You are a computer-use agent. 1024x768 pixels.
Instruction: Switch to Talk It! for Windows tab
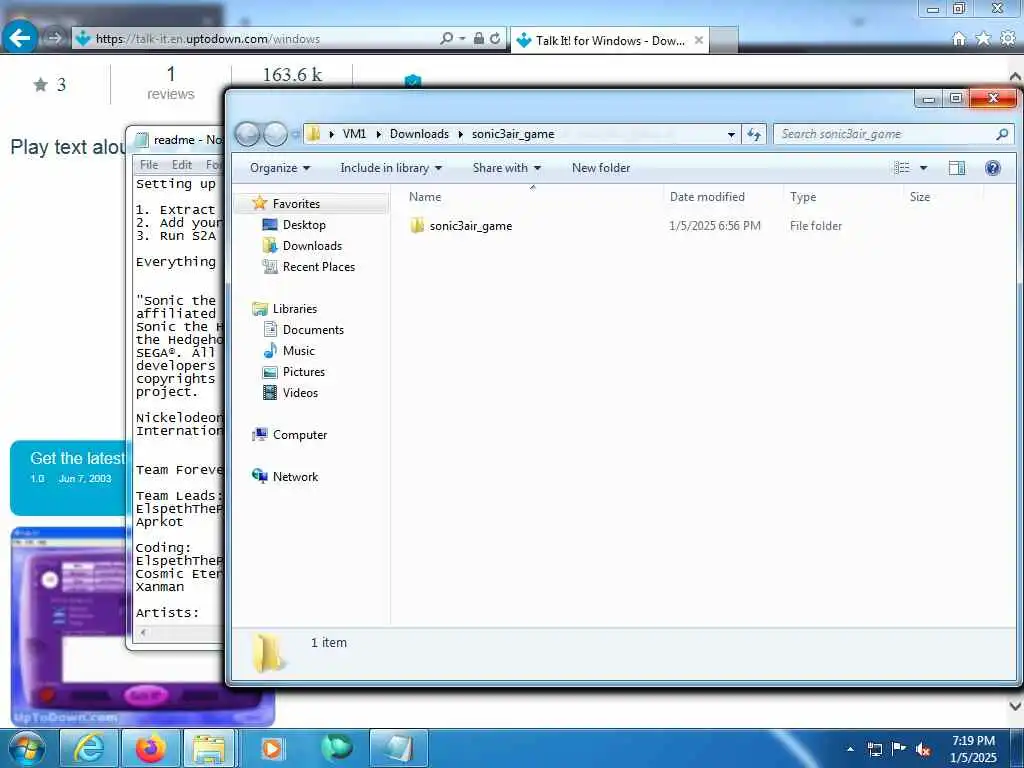pyautogui.click(x=608, y=40)
